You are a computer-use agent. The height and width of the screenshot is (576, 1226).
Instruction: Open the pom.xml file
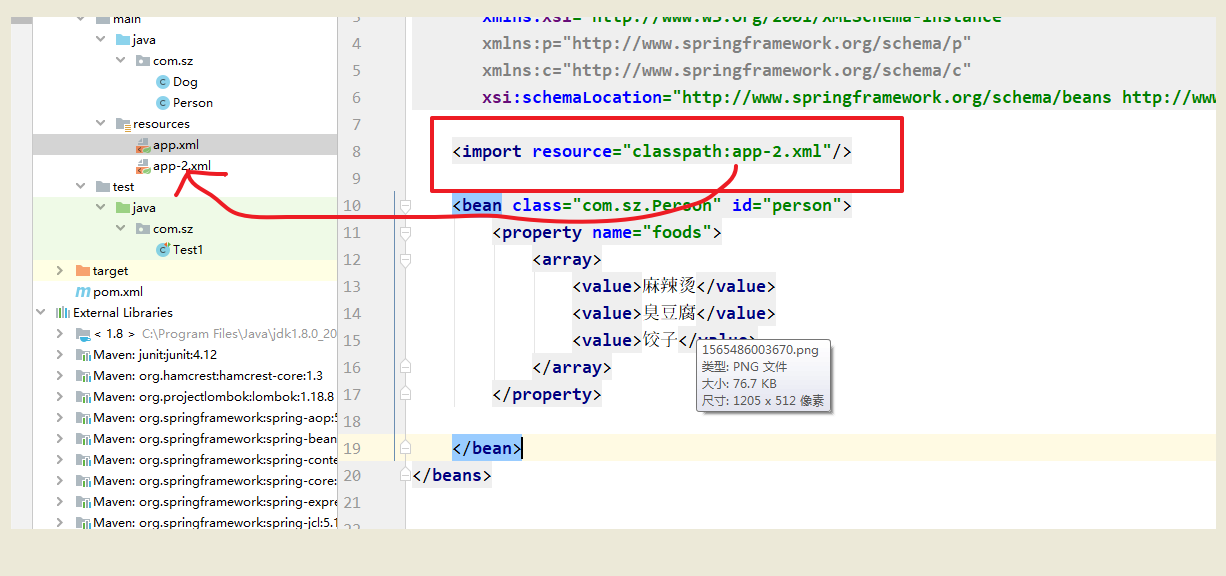[118, 292]
